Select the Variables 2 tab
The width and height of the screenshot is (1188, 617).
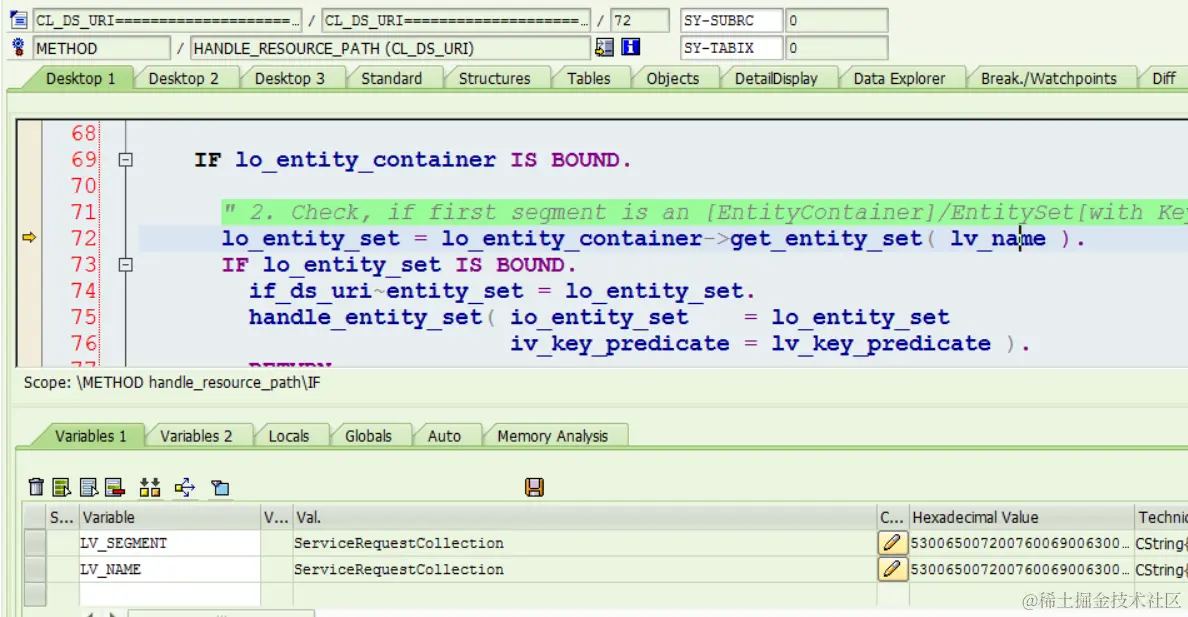pyautogui.click(x=196, y=437)
